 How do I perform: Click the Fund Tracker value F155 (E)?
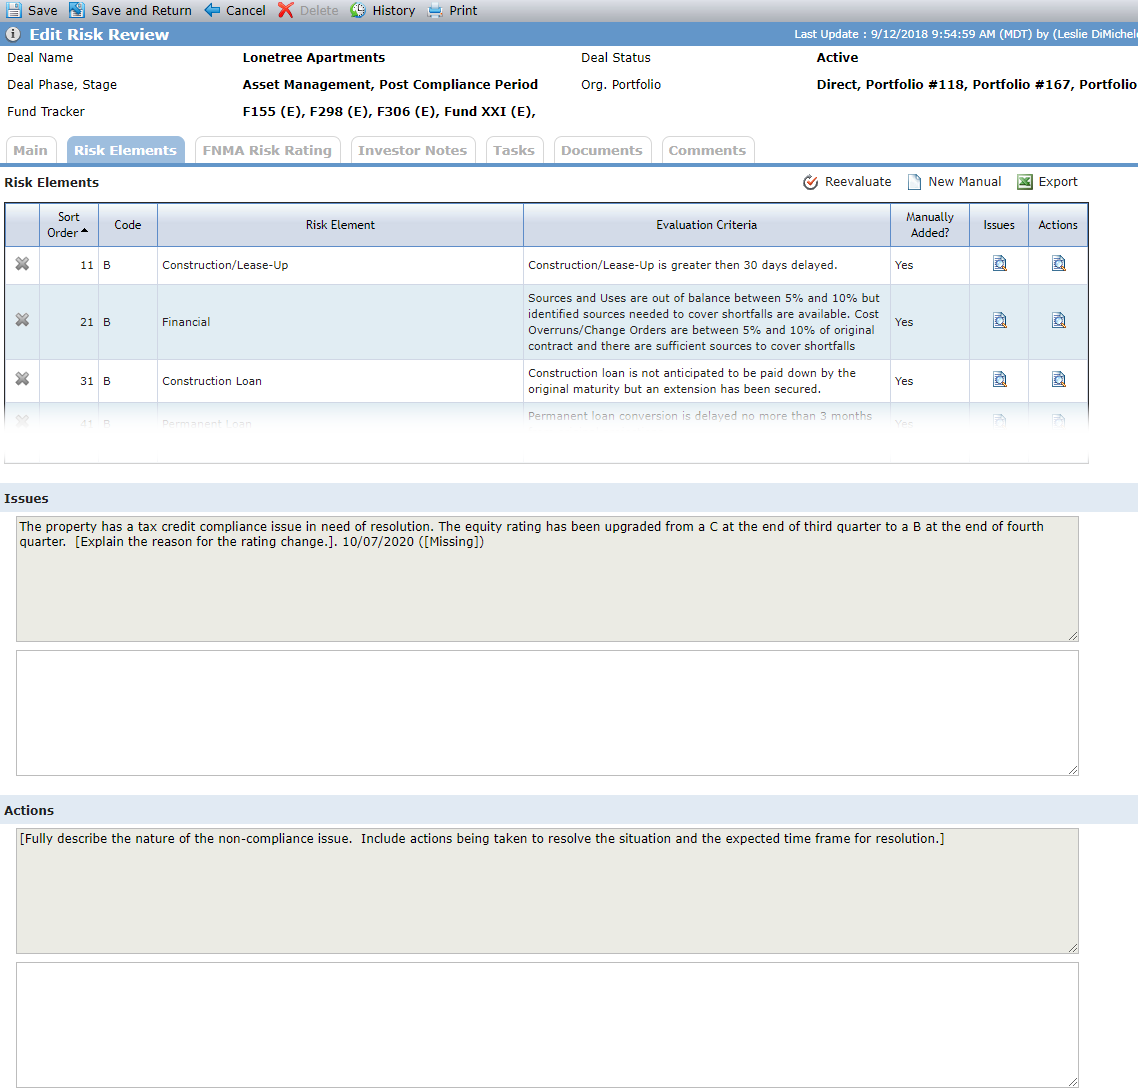pyautogui.click(x=271, y=111)
